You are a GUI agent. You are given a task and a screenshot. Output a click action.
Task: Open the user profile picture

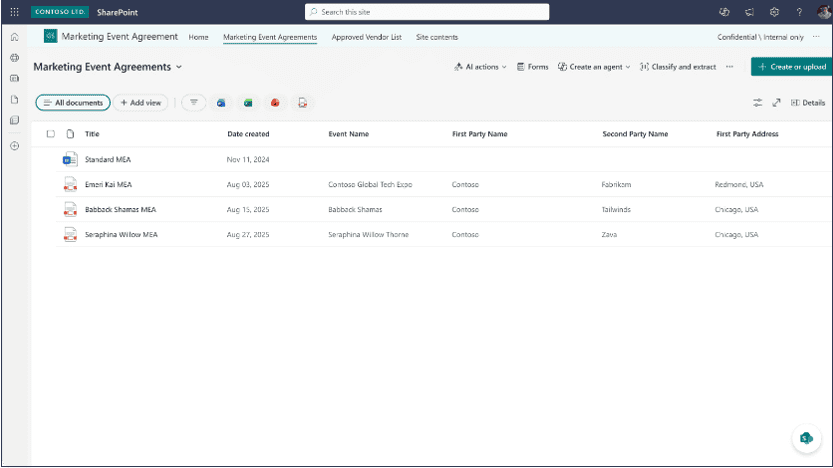[x=824, y=12]
